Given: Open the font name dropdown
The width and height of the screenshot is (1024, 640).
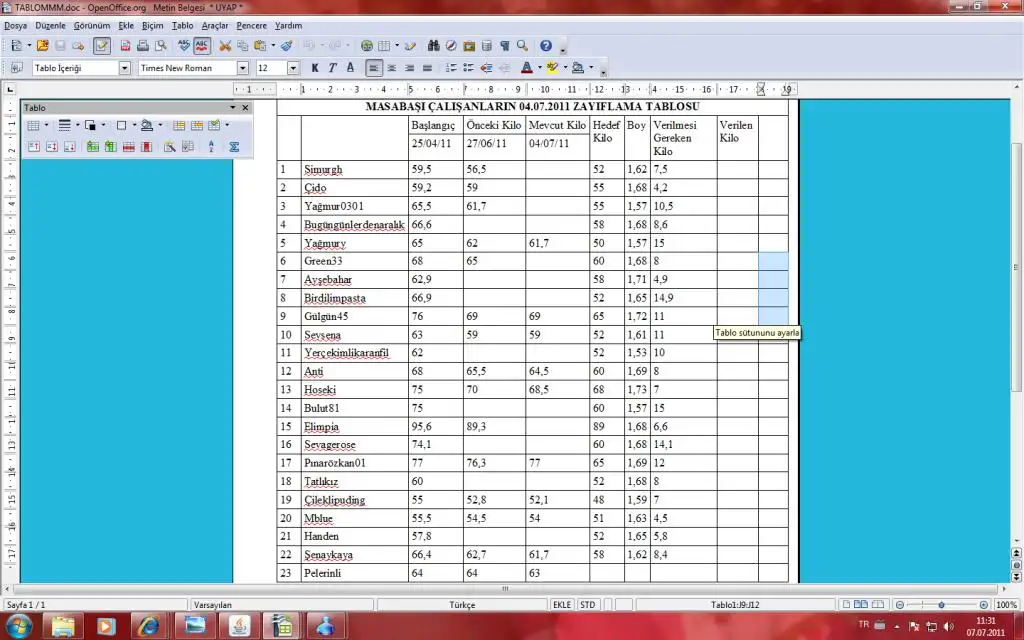Looking at the screenshot, I should (x=243, y=68).
